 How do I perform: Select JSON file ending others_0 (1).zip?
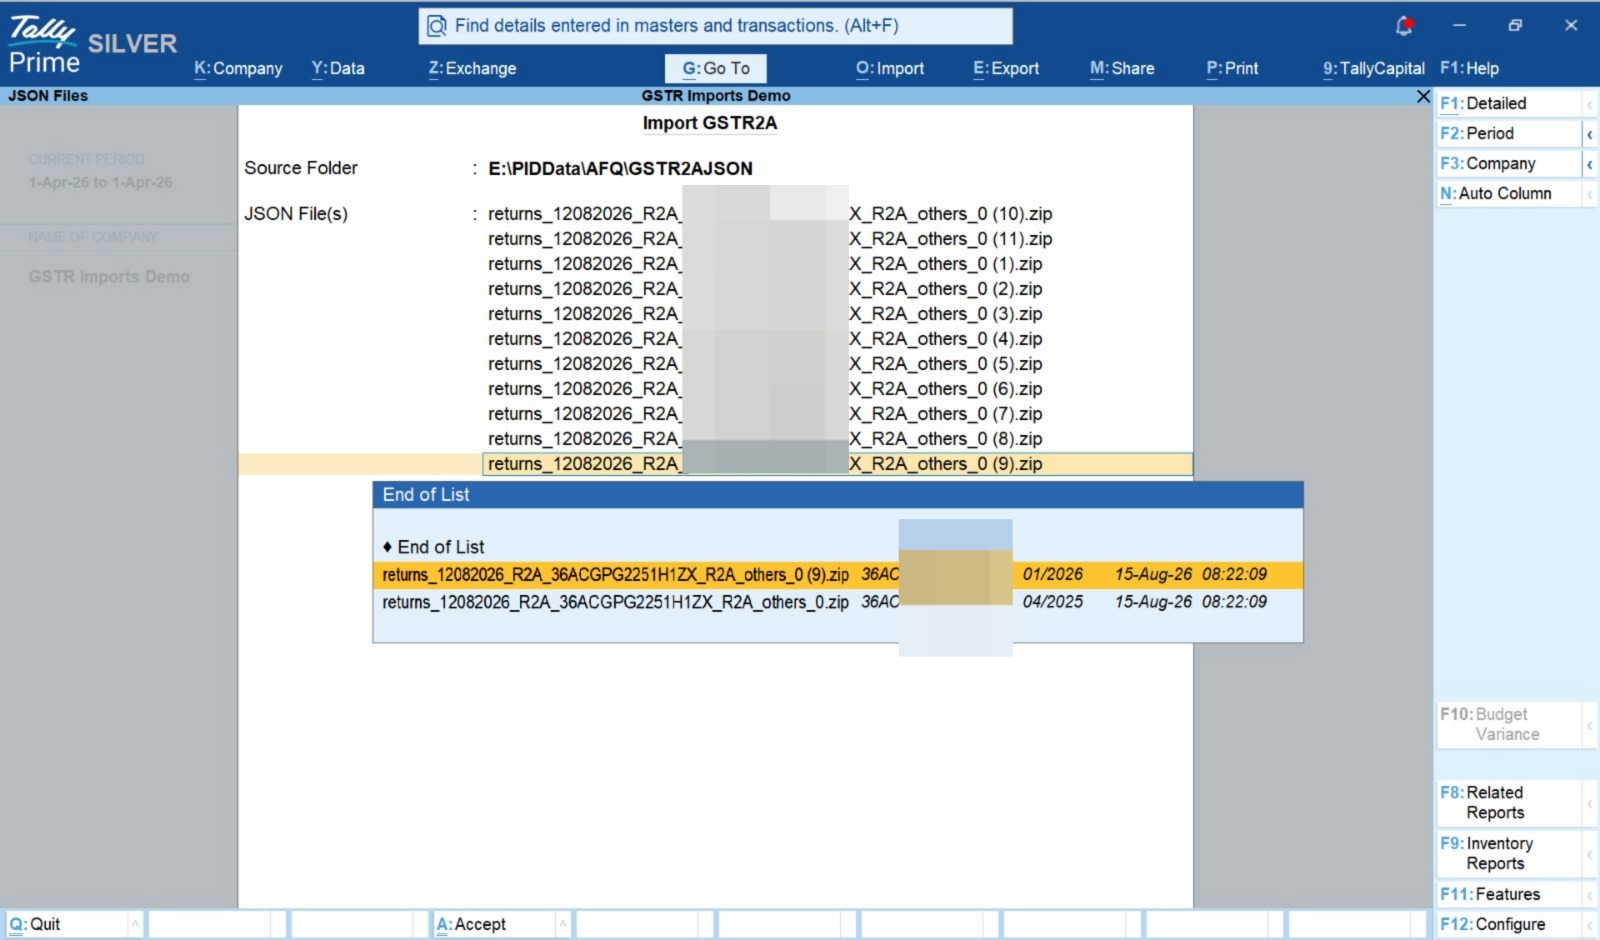(765, 264)
